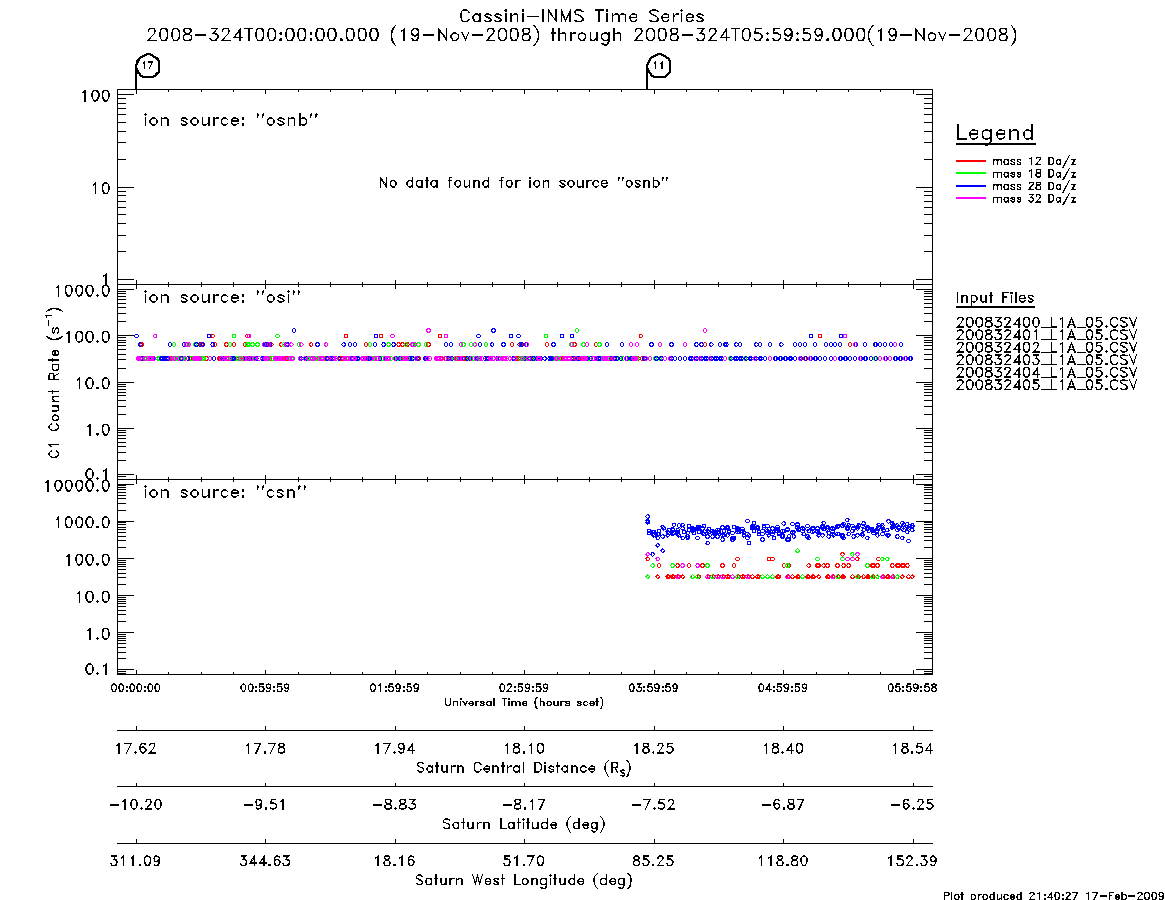Click Saturn West Longitude axis label

(x=524, y=881)
